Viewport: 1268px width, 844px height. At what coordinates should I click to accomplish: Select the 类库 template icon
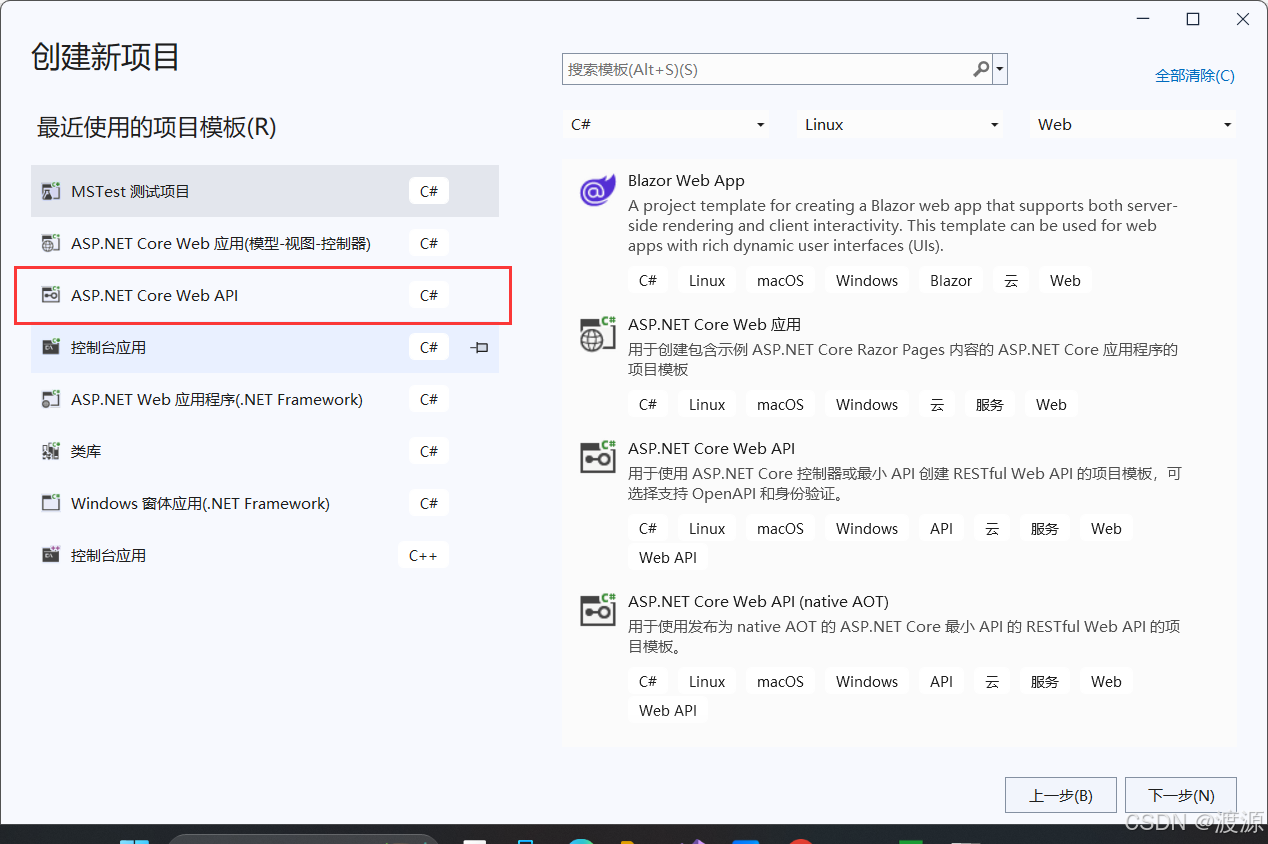click(51, 451)
